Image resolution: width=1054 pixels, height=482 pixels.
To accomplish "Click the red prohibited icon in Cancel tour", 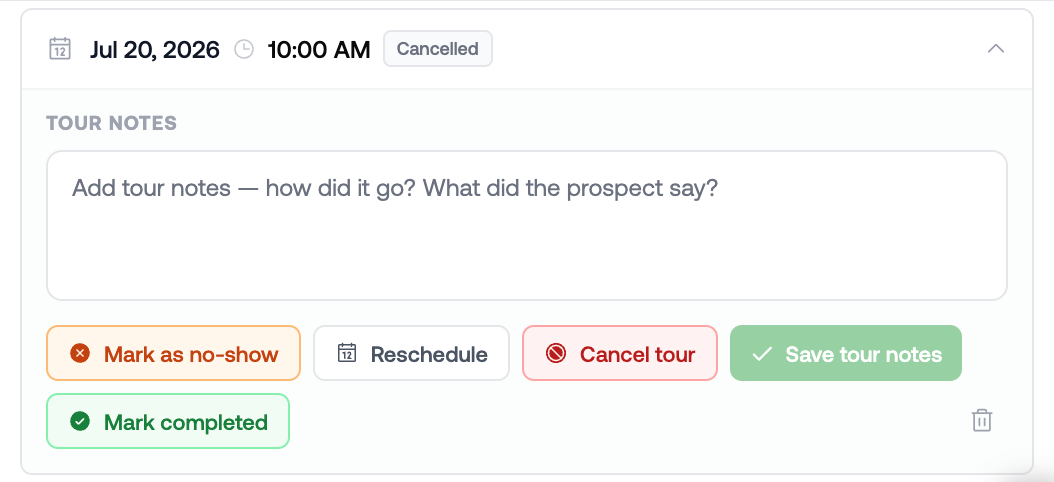I will pyautogui.click(x=556, y=353).
